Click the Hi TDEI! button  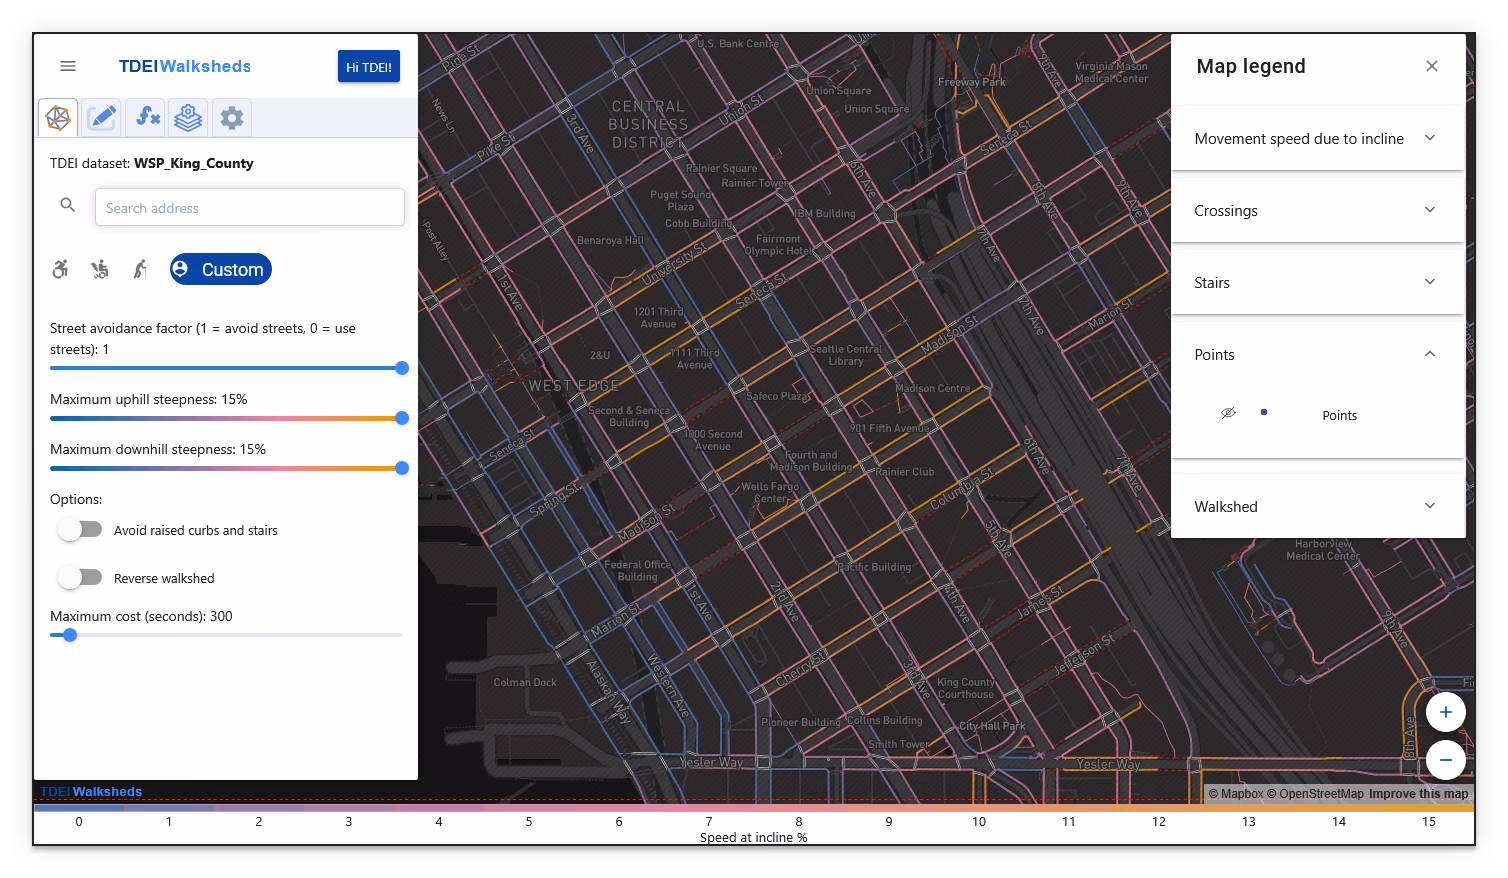coord(369,67)
